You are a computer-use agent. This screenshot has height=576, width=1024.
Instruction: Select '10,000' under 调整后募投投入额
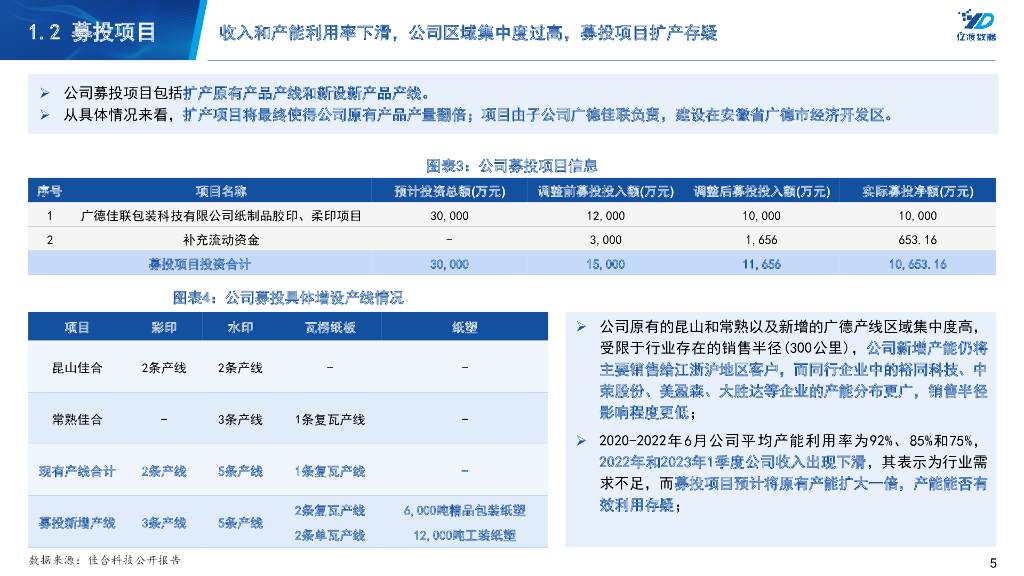point(761,216)
